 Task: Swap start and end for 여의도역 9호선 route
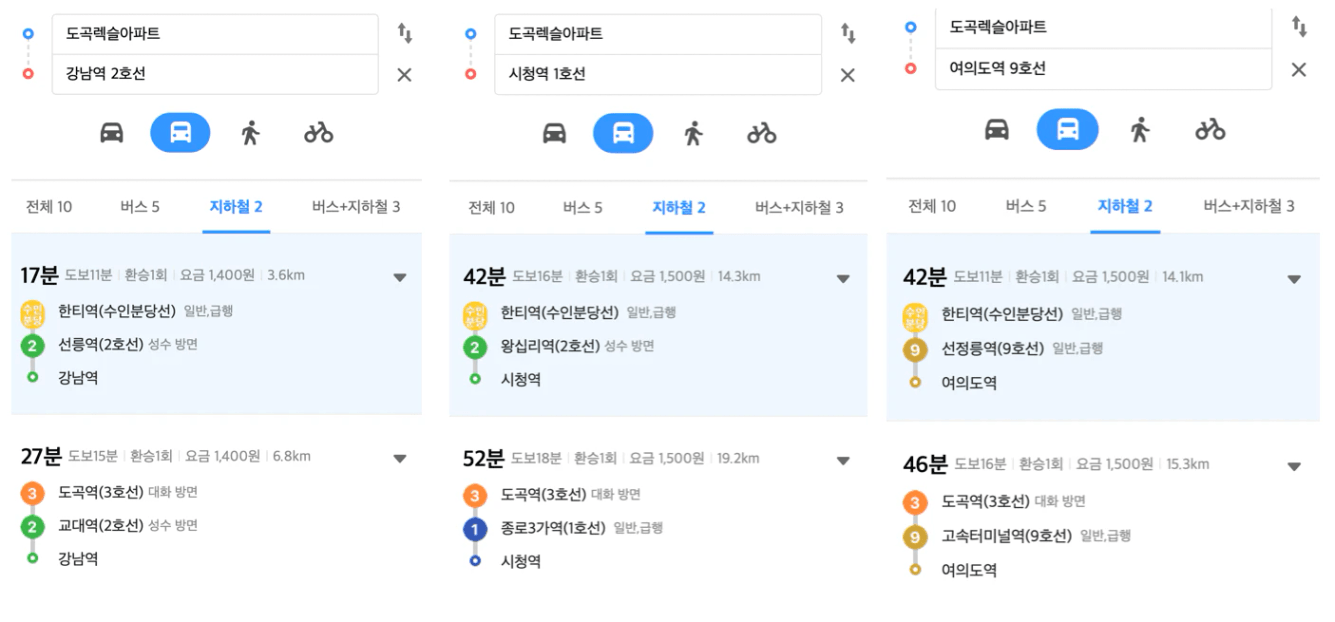pos(1299,28)
